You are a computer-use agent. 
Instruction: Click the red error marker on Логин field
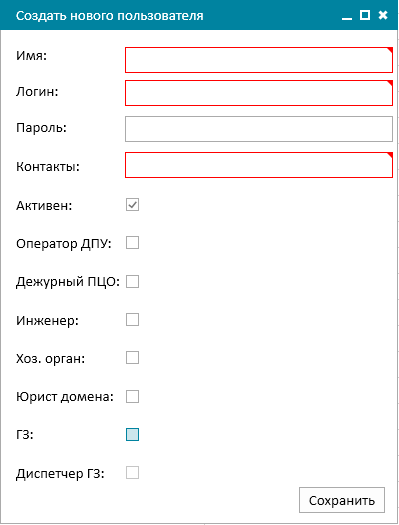(x=390, y=82)
